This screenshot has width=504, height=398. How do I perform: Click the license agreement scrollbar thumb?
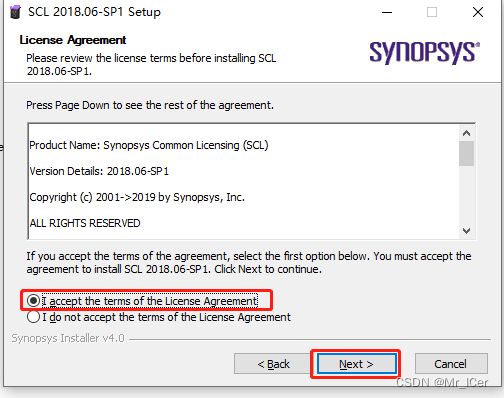[466, 153]
